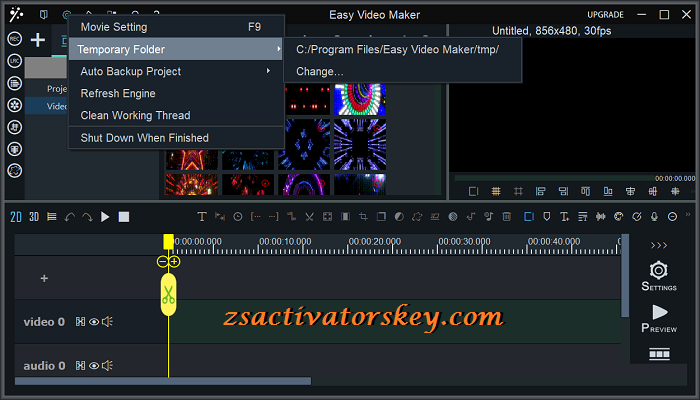Click the preview progress bar under video
The image size is (700, 400).
pyautogui.click(x=554, y=178)
